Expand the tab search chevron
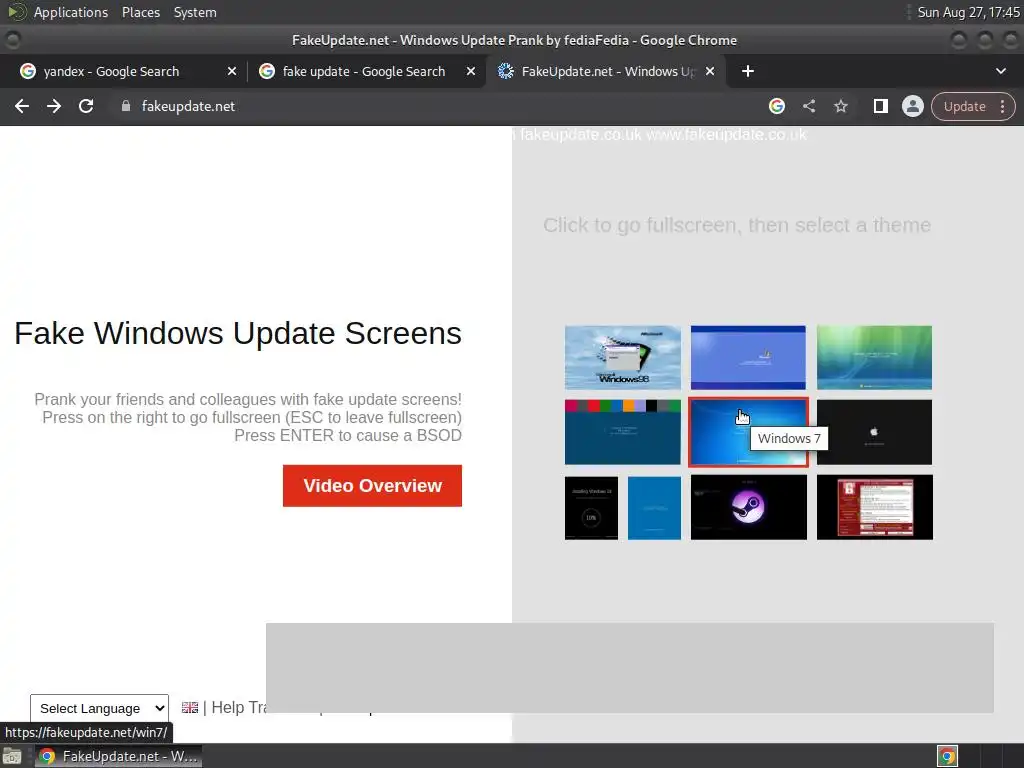1024x768 pixels. point(1000,71)
